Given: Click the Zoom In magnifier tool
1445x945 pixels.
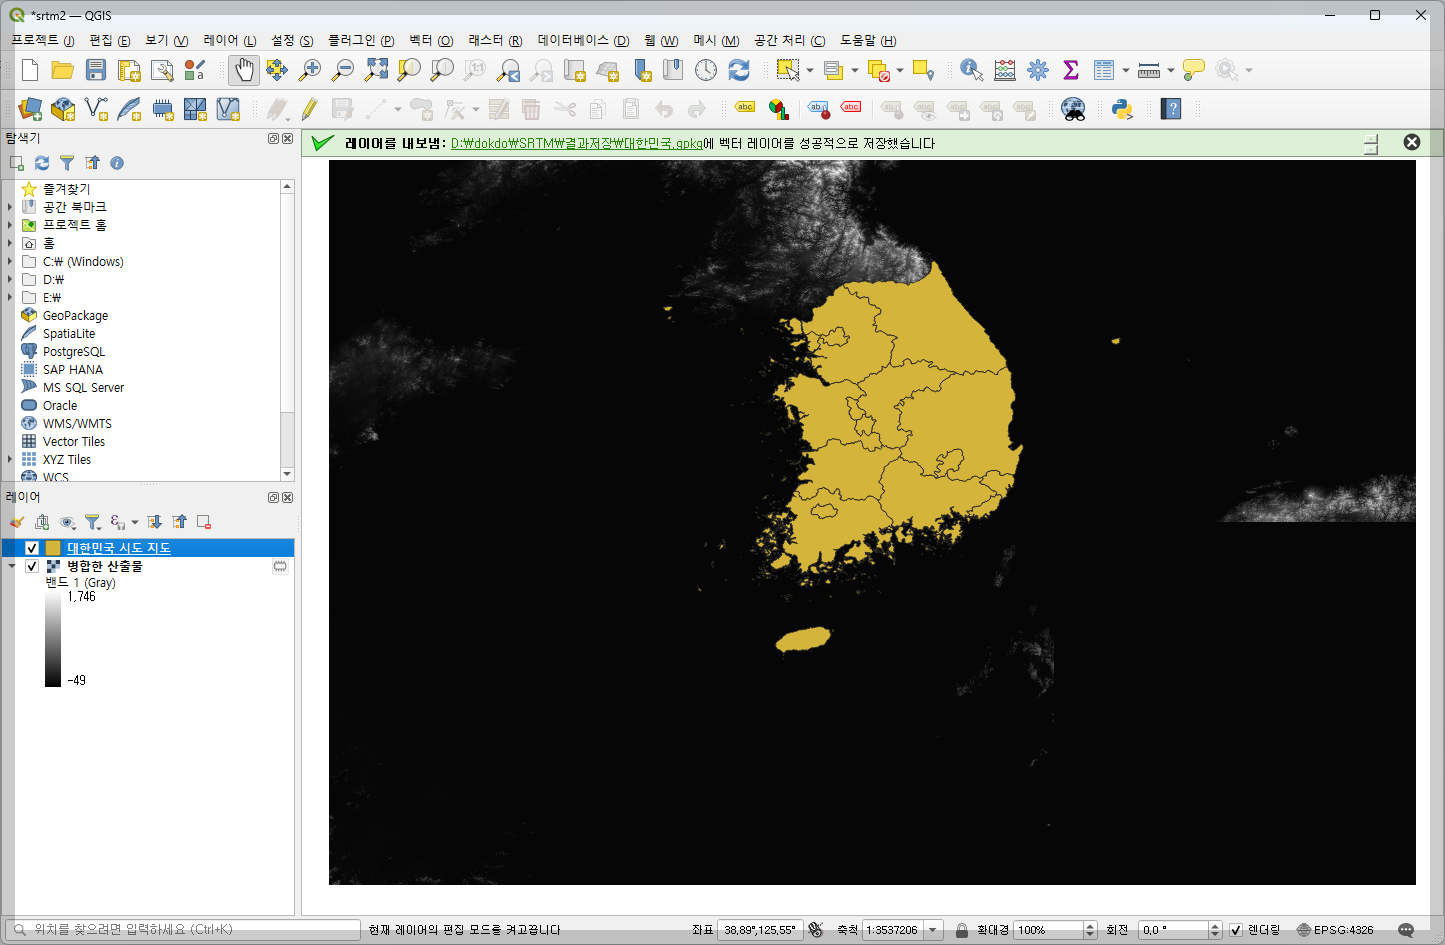Looking at the screenshot, I should pos(310,70).
